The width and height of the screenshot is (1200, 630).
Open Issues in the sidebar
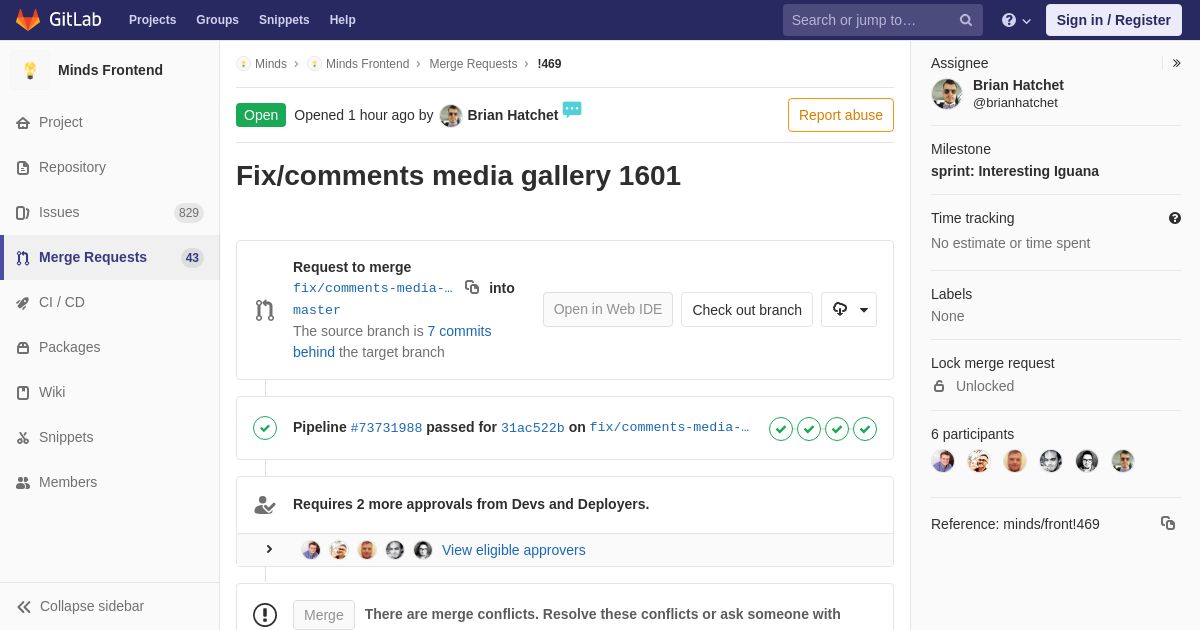click(x=59, y=212)
